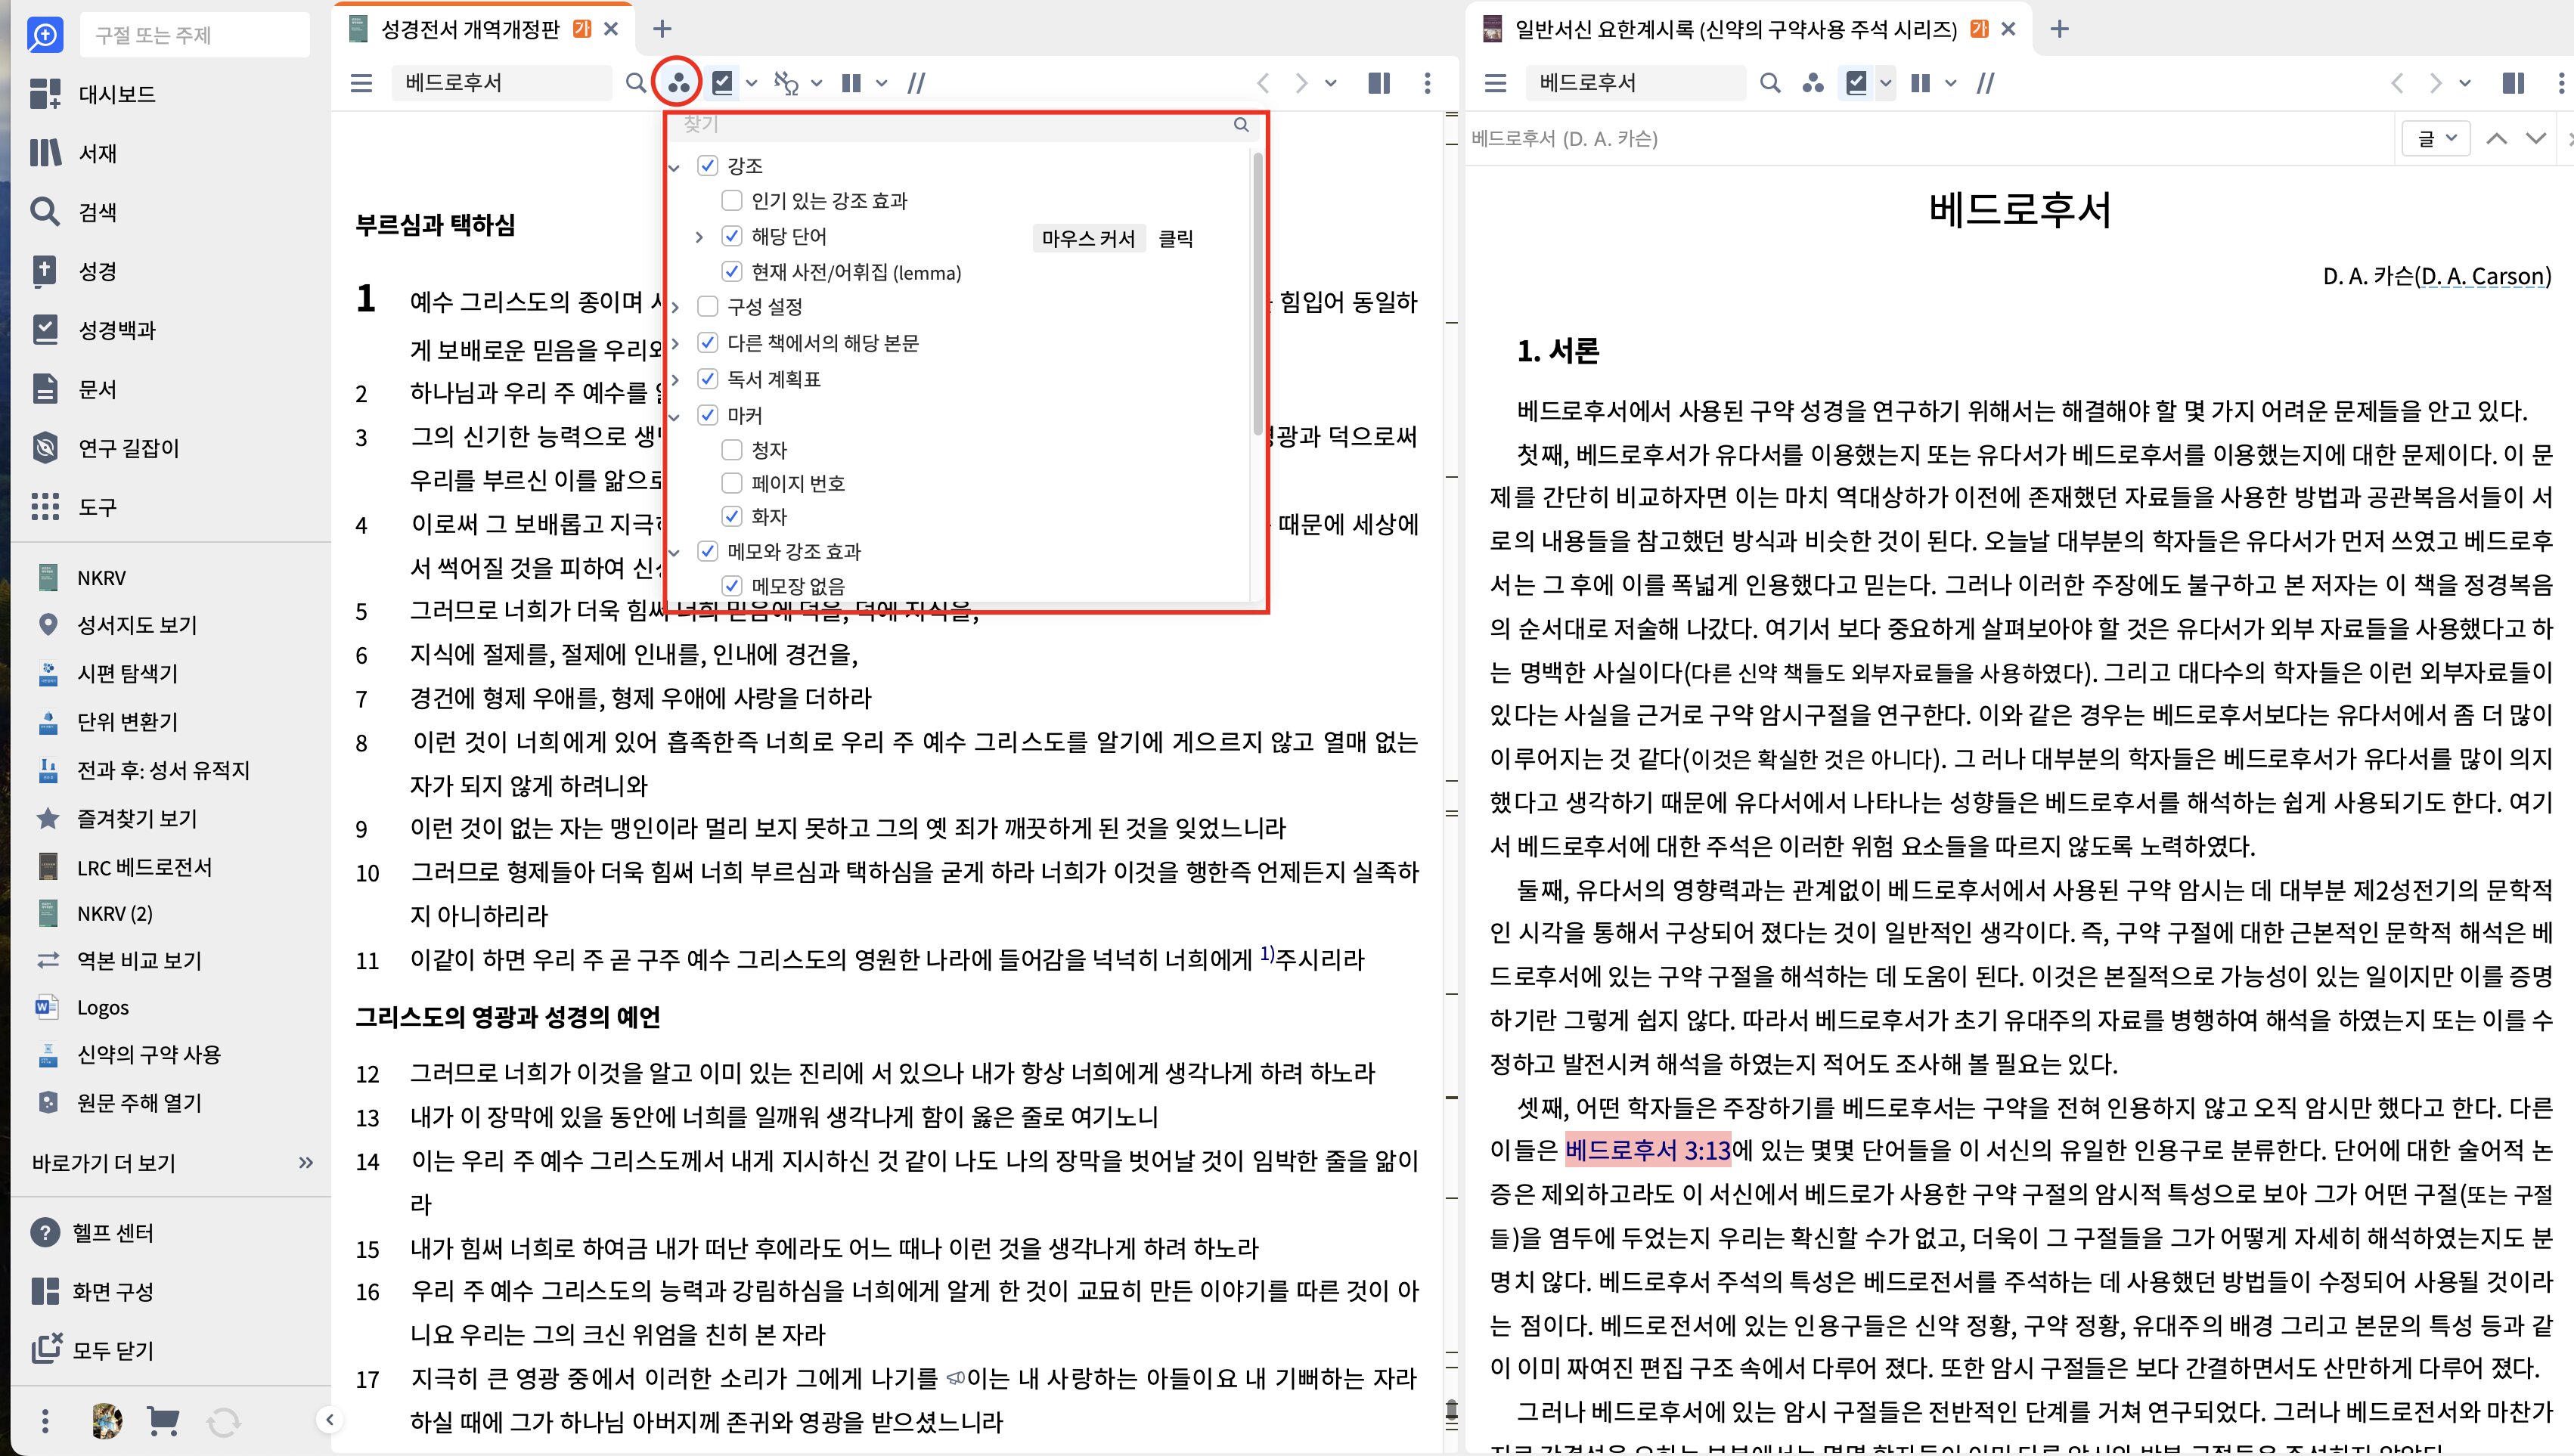Screen dimensions: 2574x1456
Task: Open the 글 dropdown in commentary panel
Action: [2436, 138]
